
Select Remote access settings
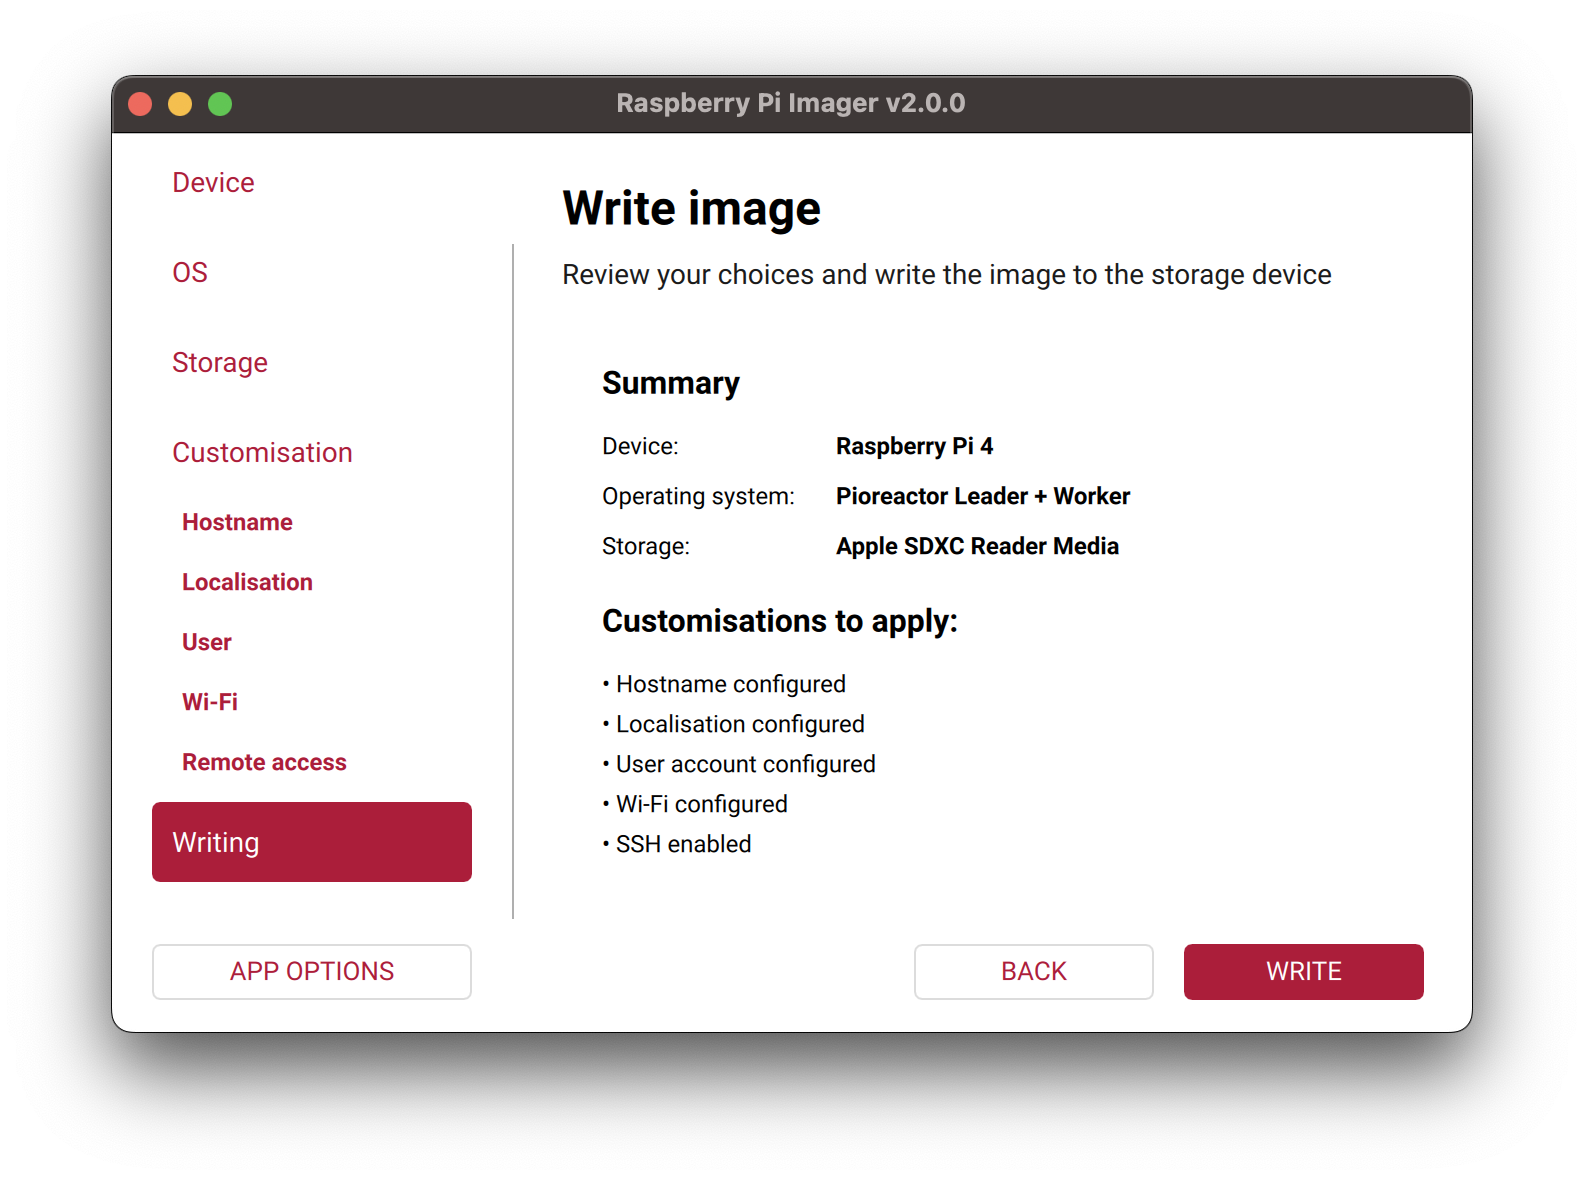coord(264,762)
